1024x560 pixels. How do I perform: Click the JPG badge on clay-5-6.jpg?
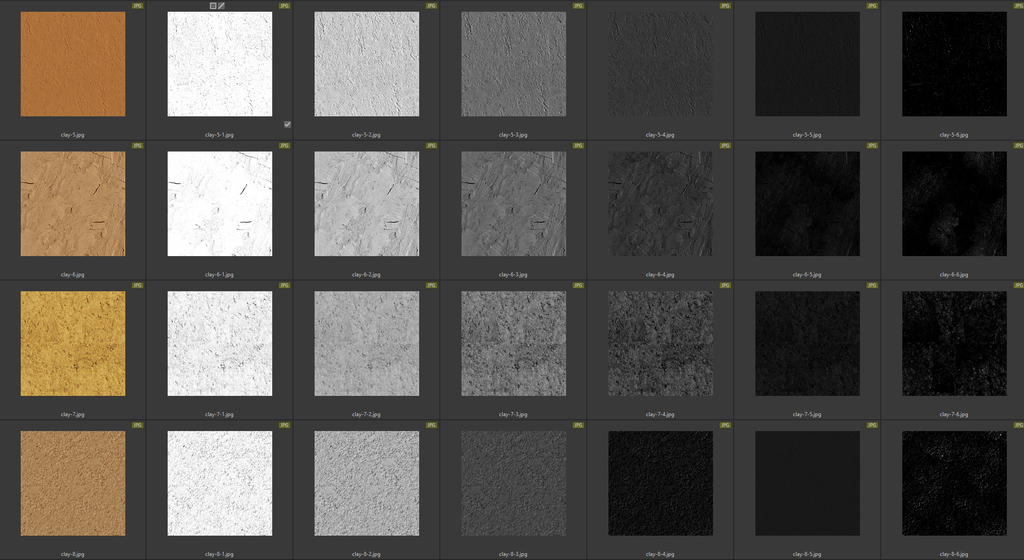click(1016, 6)
